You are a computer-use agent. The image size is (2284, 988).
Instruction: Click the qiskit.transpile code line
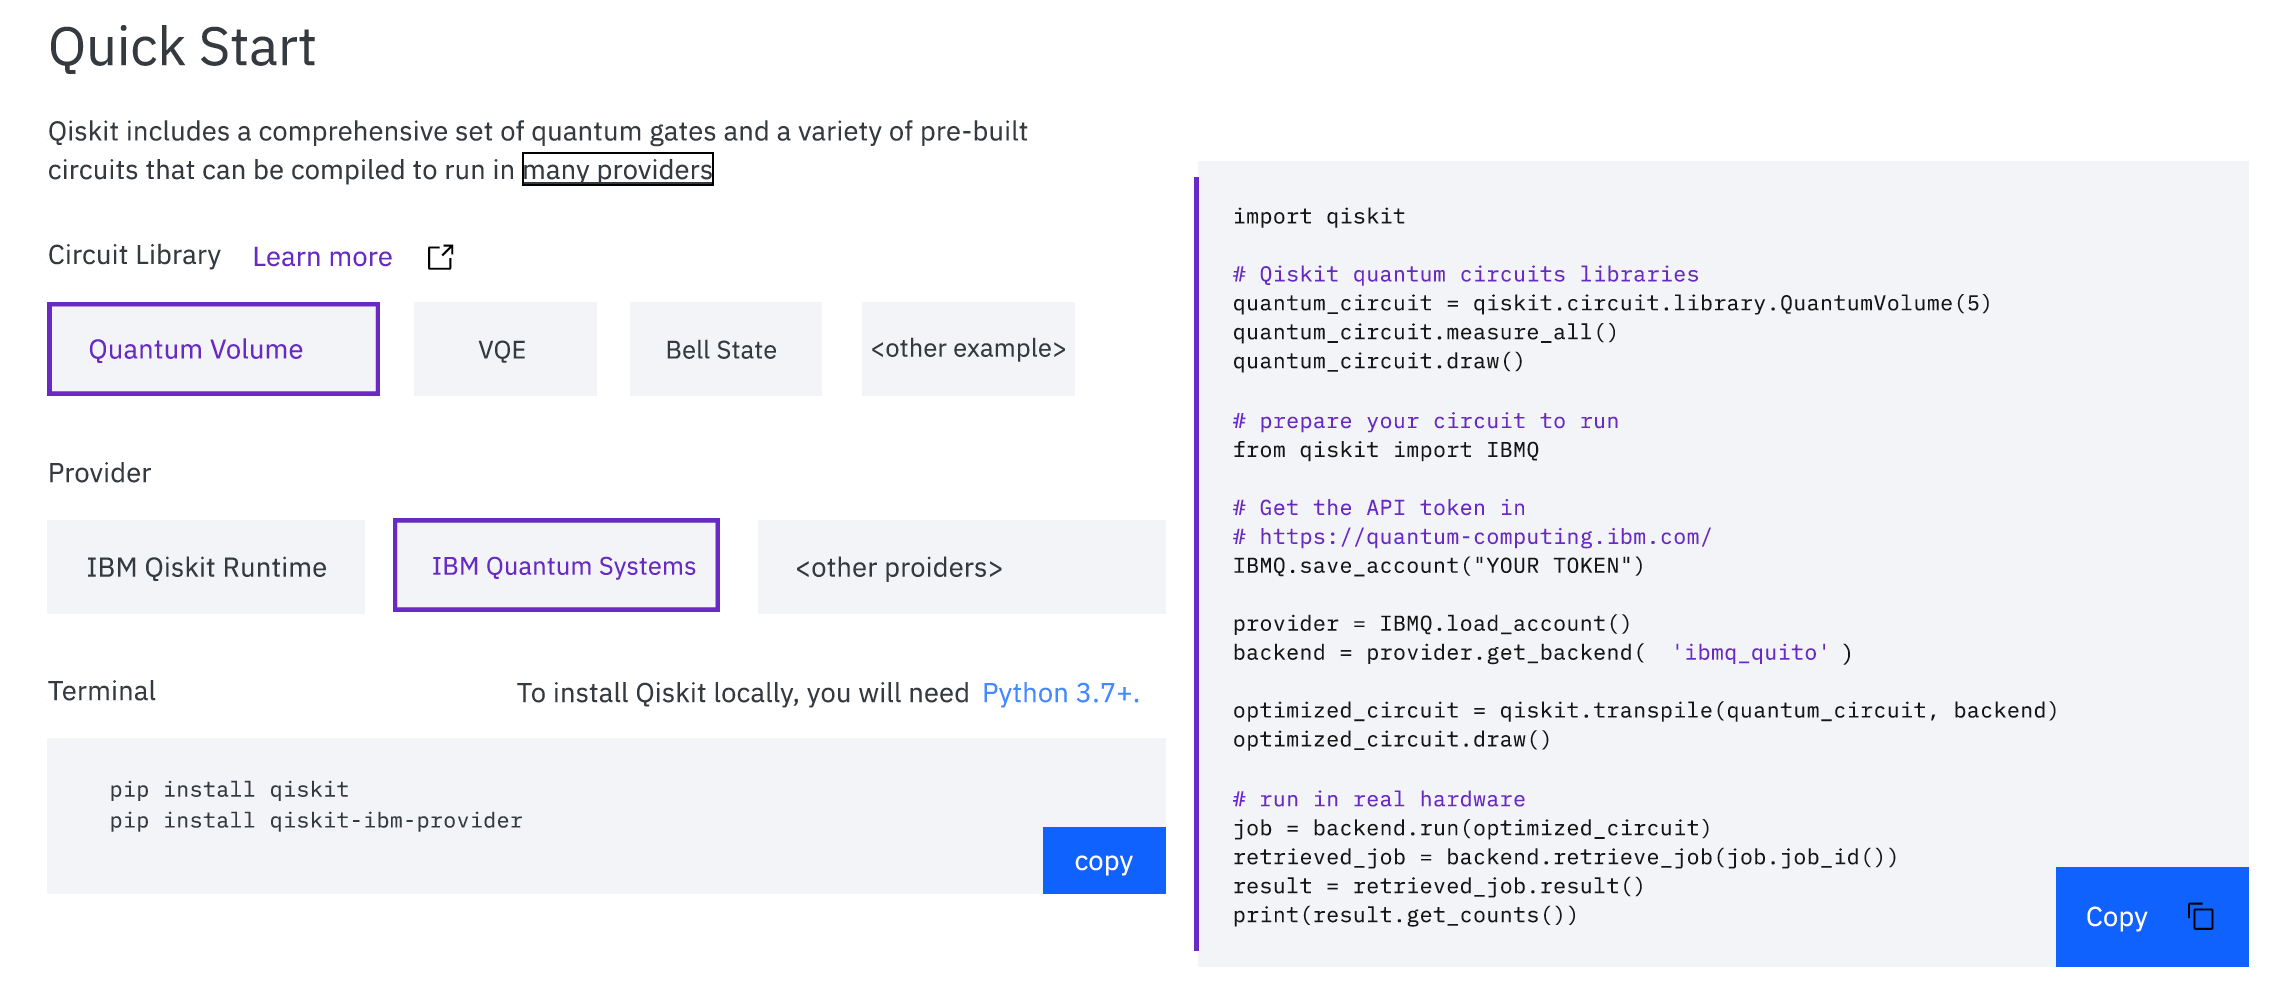coord(1645,711)
